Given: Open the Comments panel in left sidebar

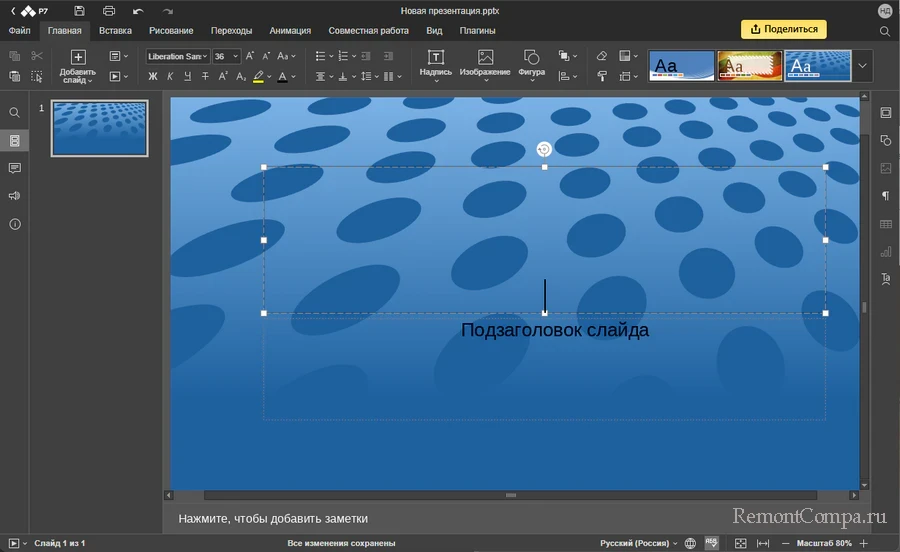Looking at the screenshot, I should pos(14,168).
